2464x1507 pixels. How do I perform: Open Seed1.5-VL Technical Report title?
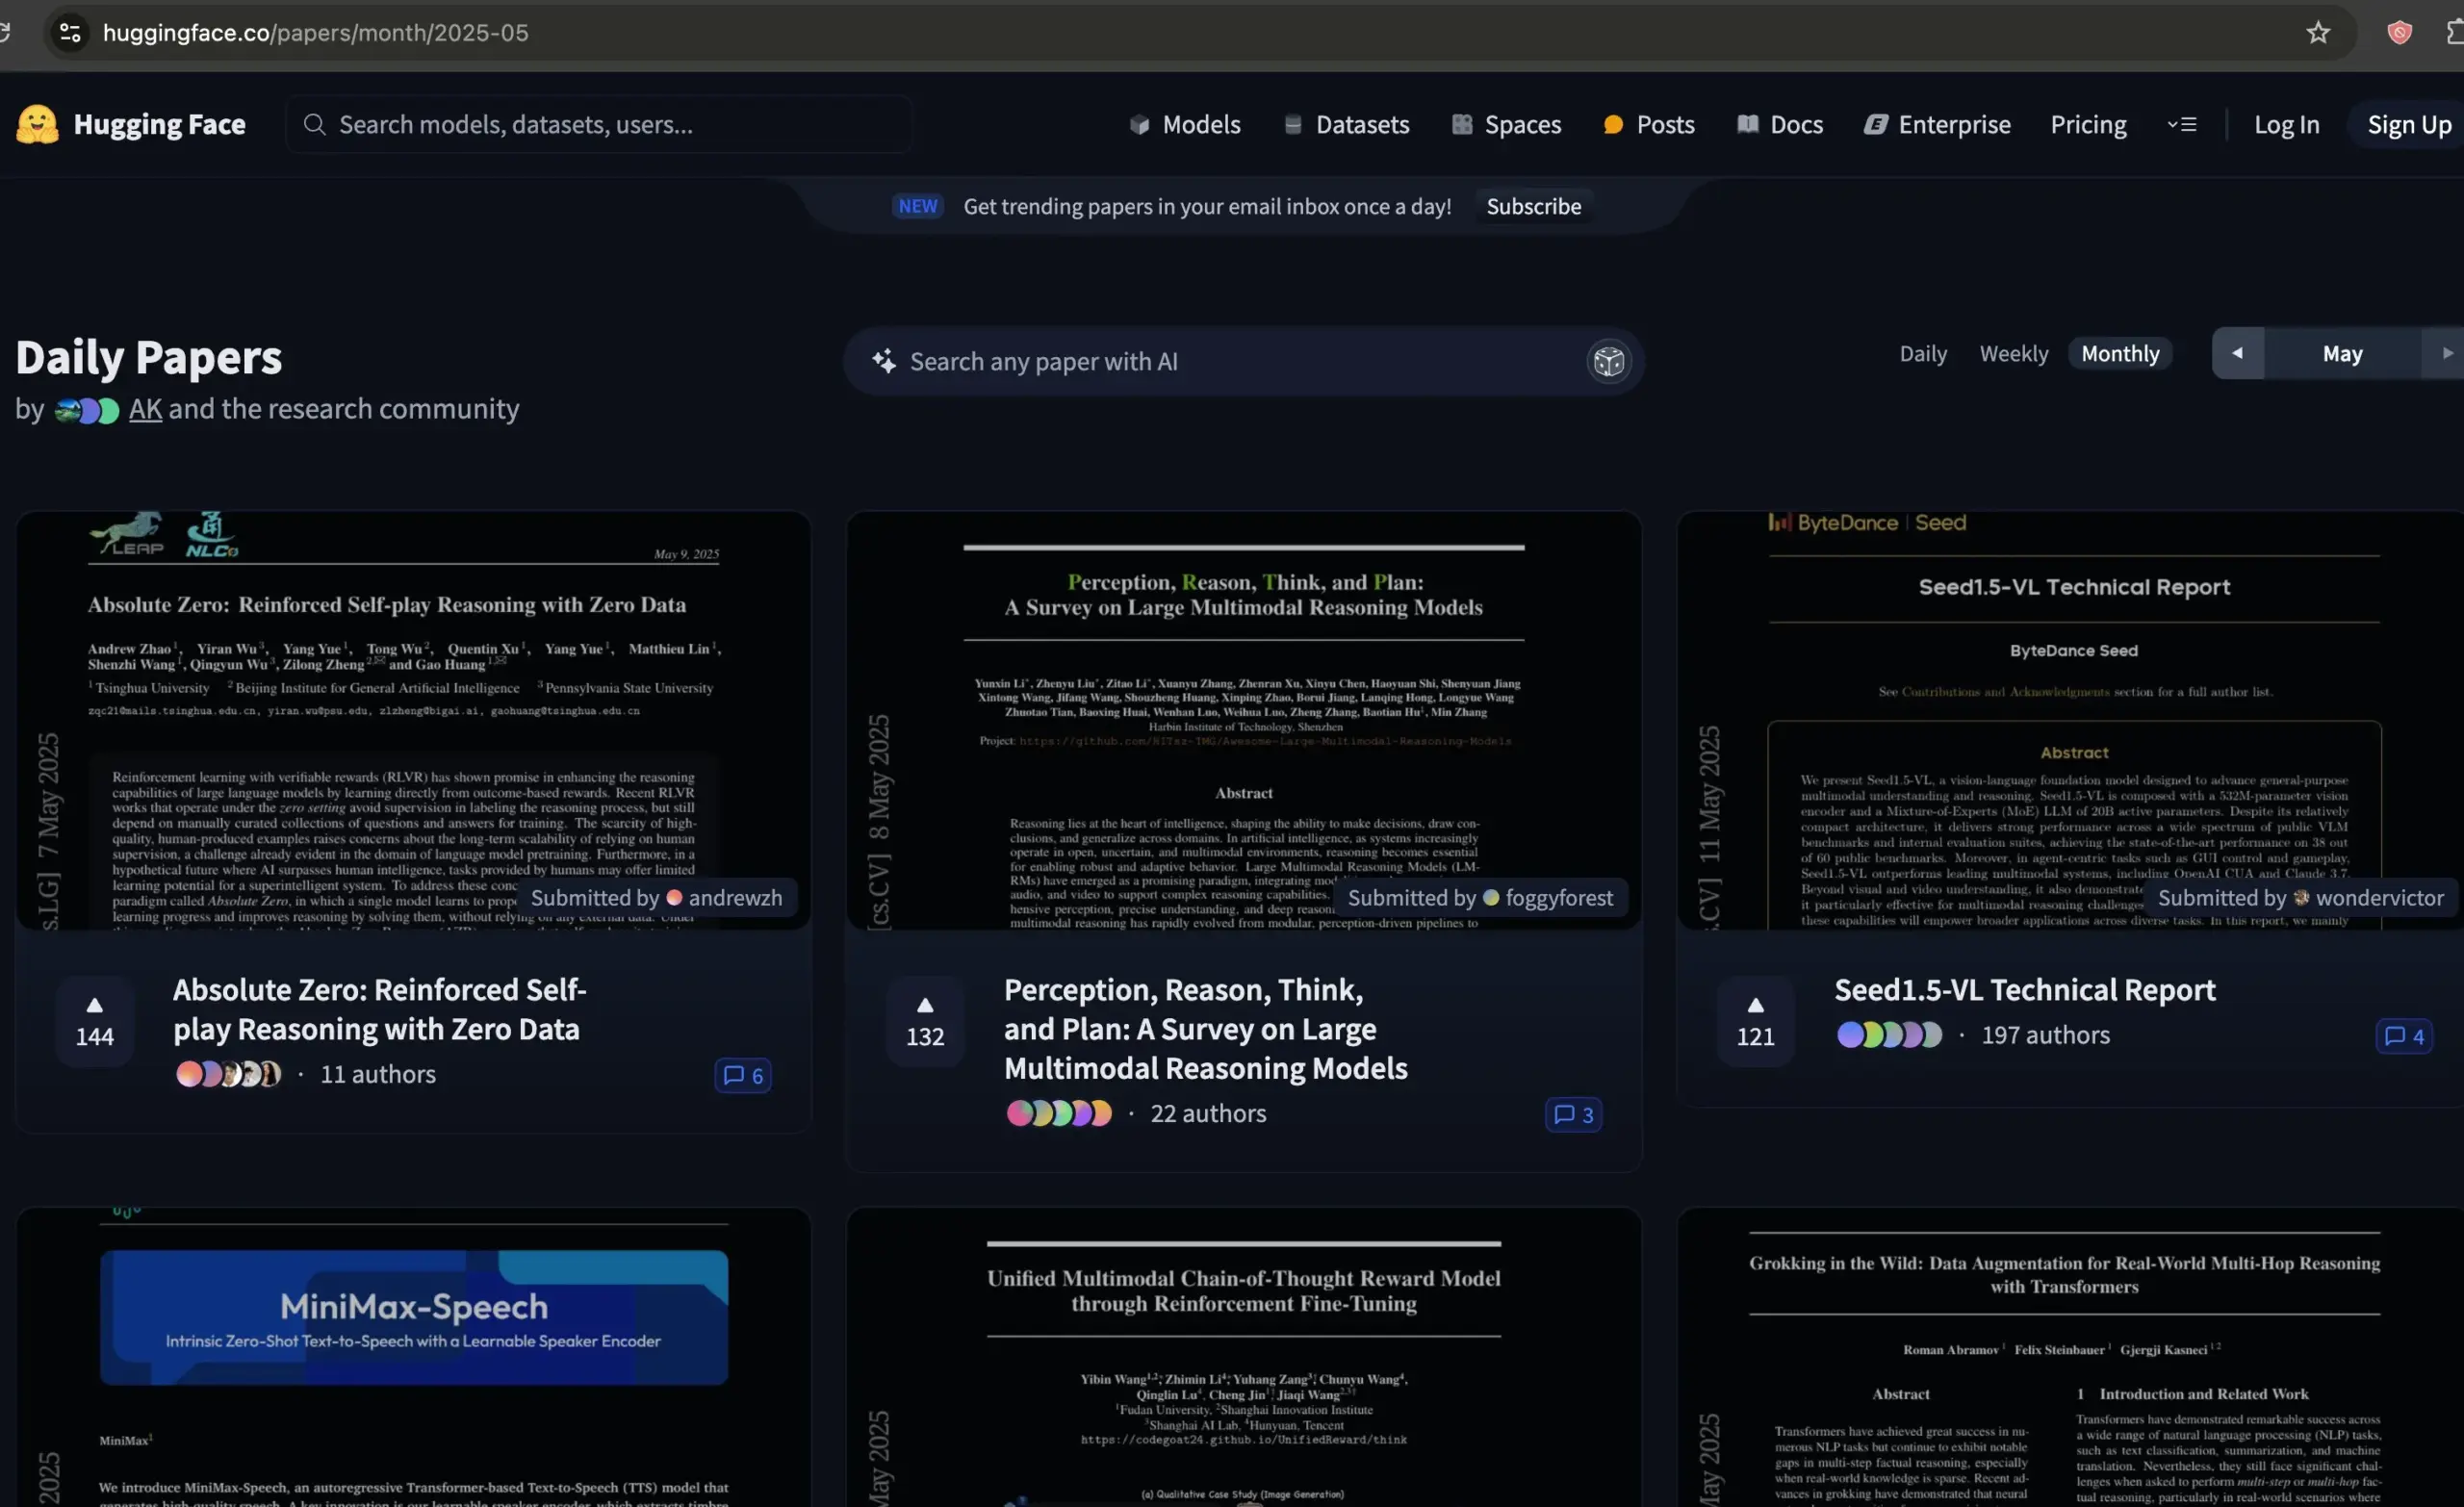pos(2024,989)
